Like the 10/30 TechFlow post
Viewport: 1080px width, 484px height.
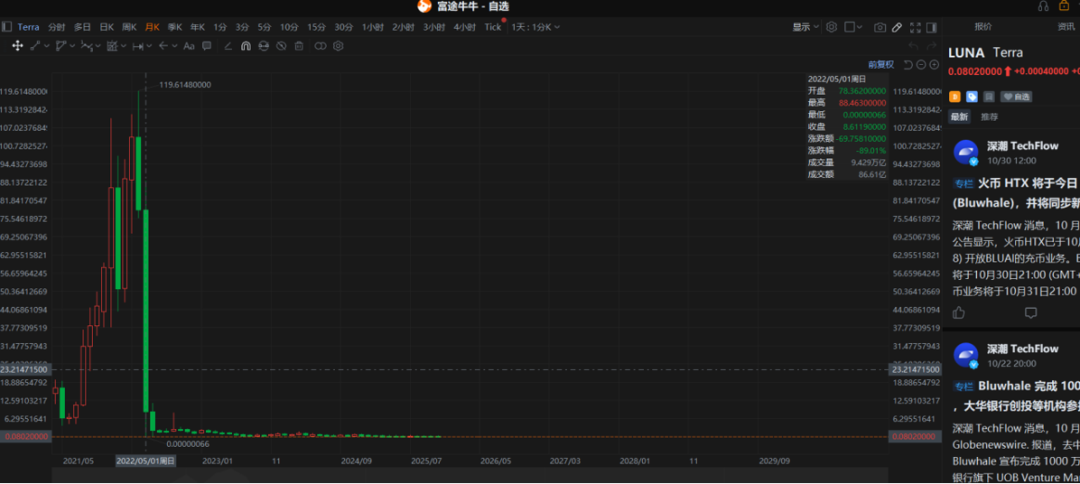click(959, 313)
